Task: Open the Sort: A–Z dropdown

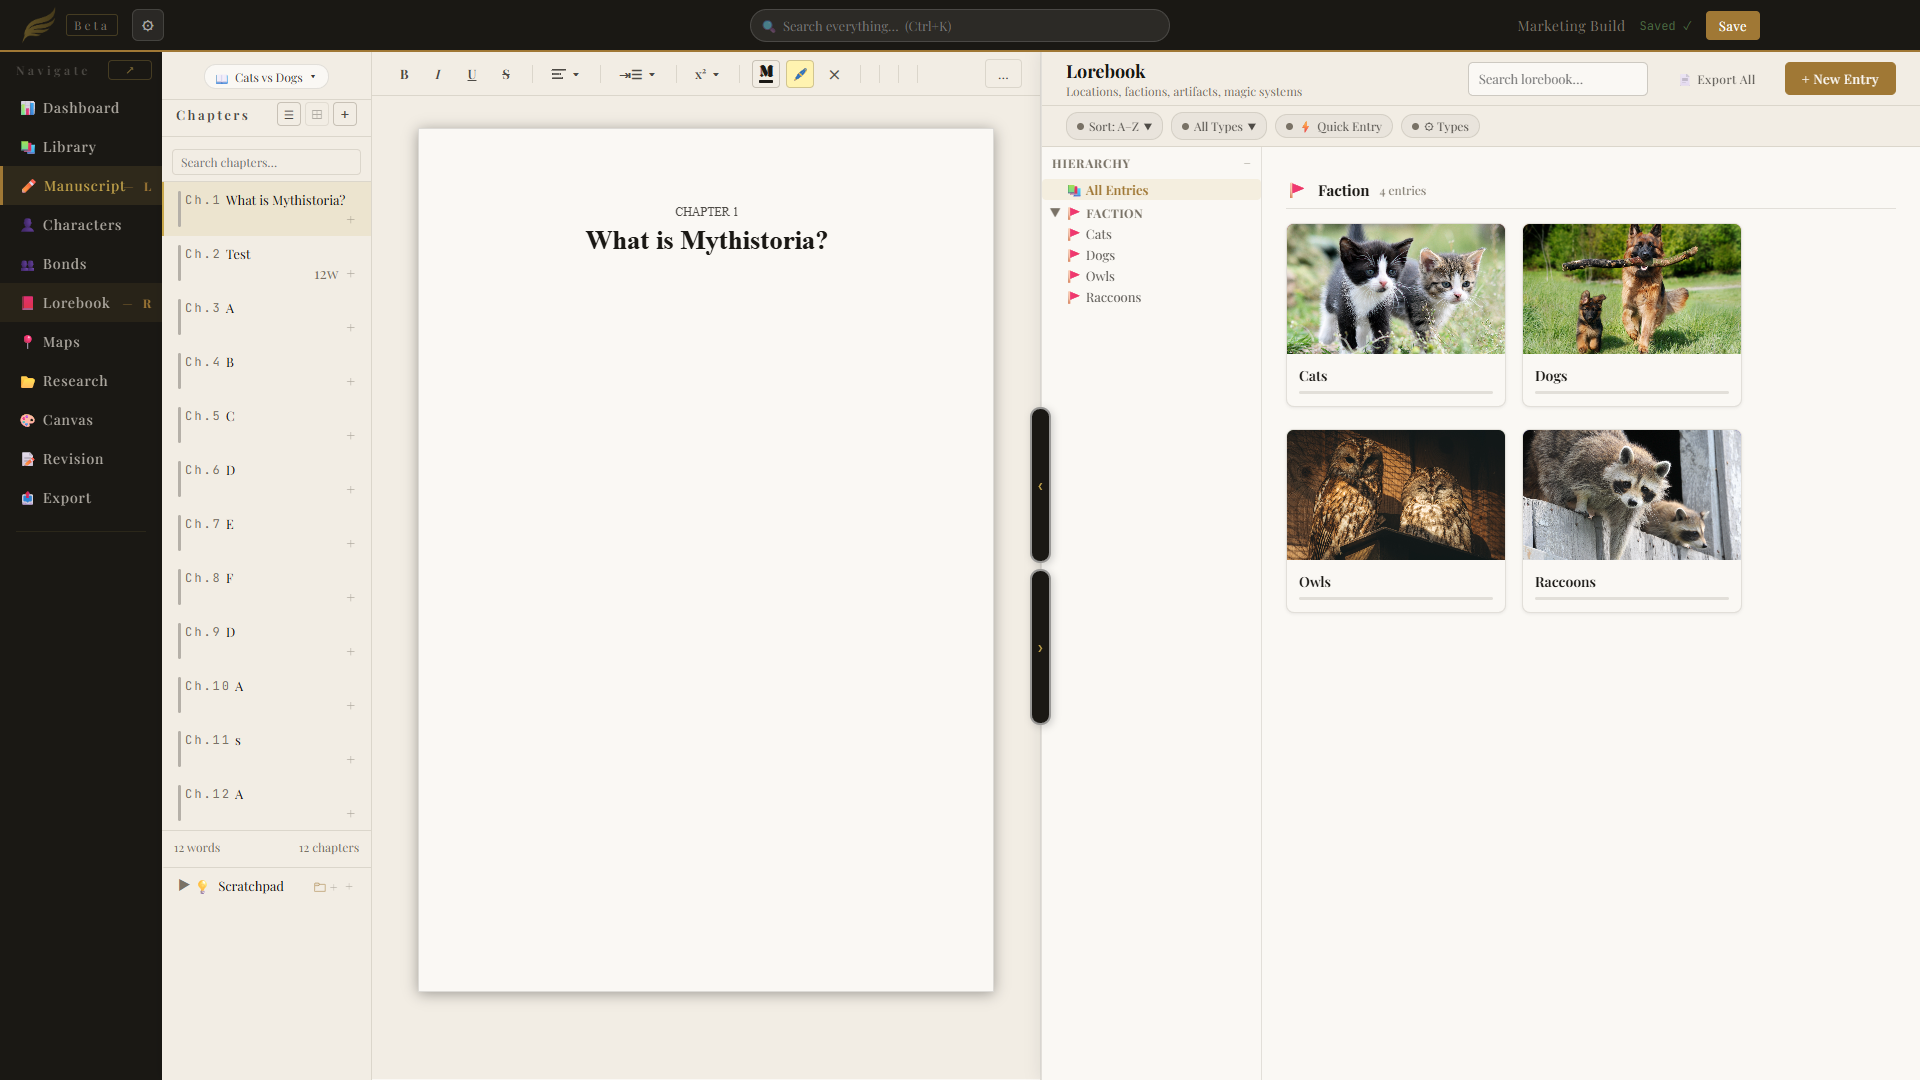Action: click(1115, 127)
